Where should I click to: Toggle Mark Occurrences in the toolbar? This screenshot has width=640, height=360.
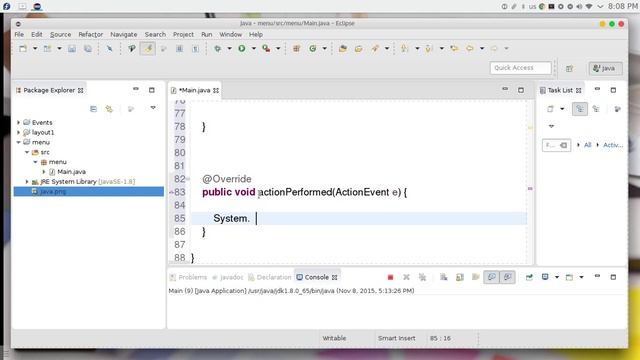coord(148,49)
